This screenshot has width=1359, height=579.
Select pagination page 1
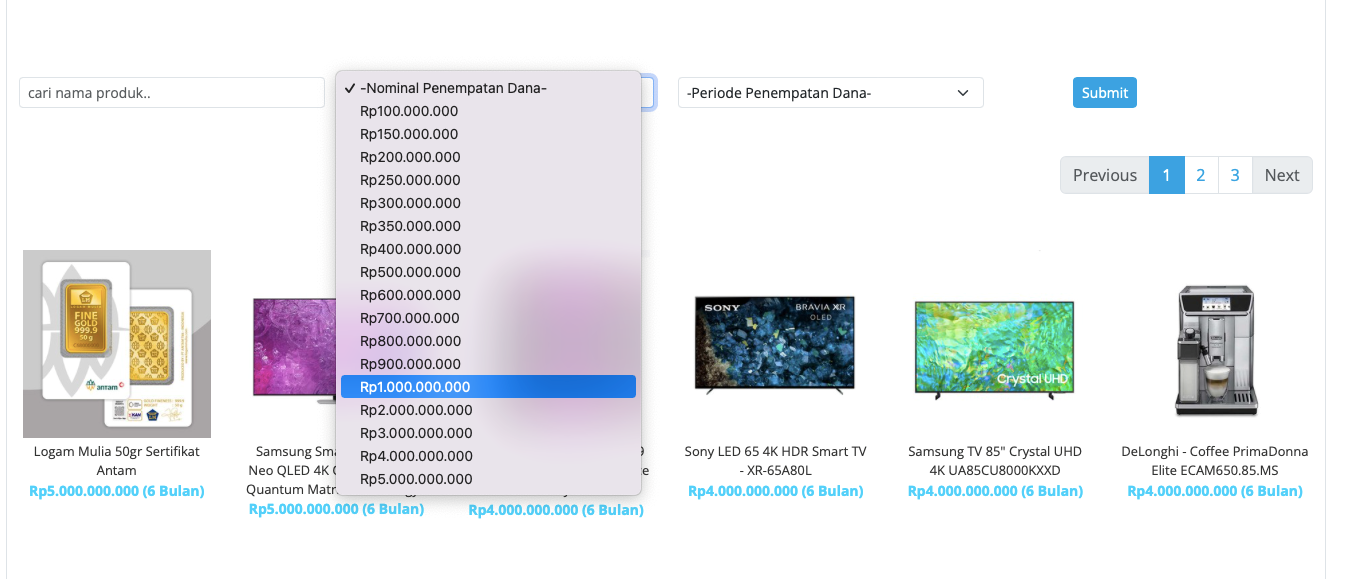tap(1167, 175)
